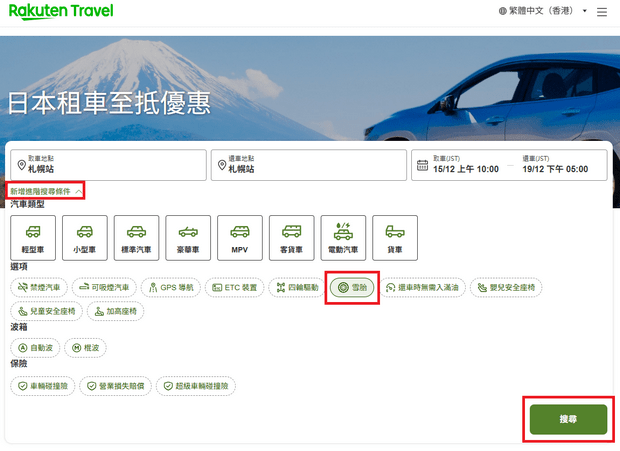Toggle the 加高座椅 option

pyautogui.click(x=115, y=311)
